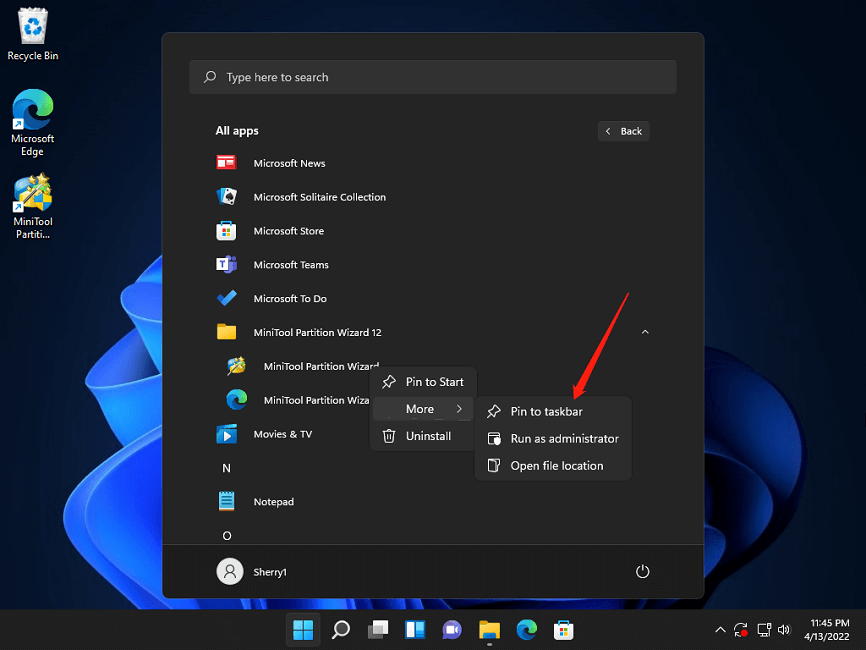
Task: Collapse the MiniTool Partition Wizard 12 folder
Action: [x=645, y=332]
